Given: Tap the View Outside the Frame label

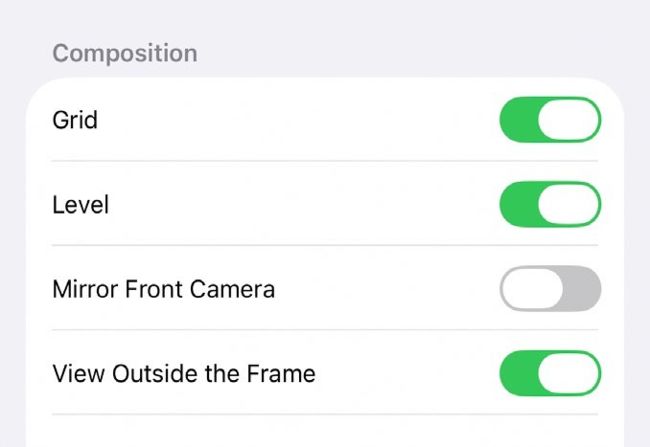Looking at the screenshot, I should point(184,374).
